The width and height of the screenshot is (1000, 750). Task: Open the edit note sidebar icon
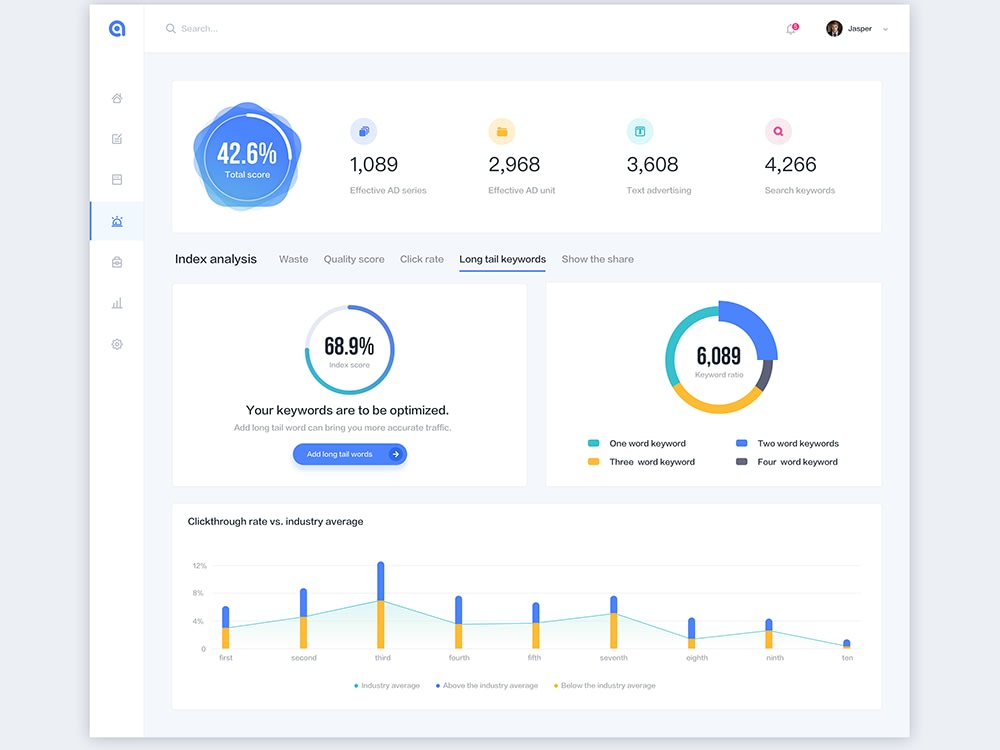point(117,138)
